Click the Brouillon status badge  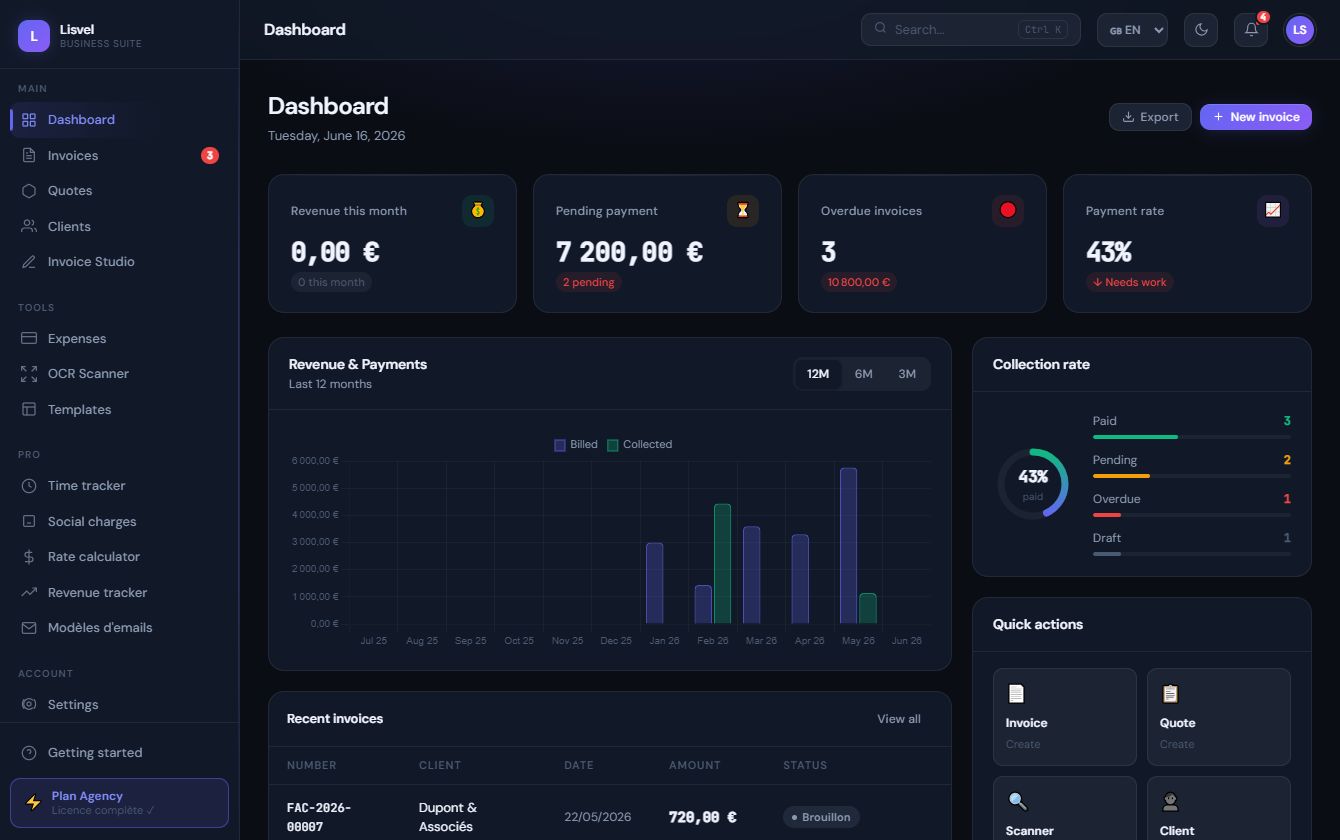point(821,817)
